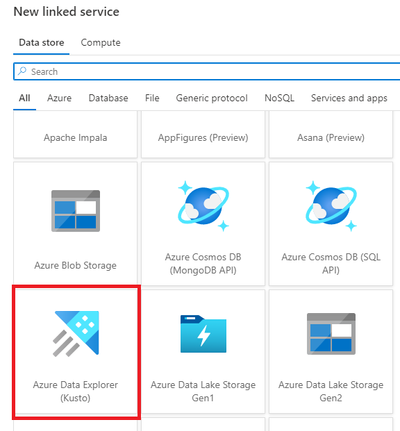Select the Apache Impala tile
Viewport: 400px width, 431px height.
(x=75, y=135)
